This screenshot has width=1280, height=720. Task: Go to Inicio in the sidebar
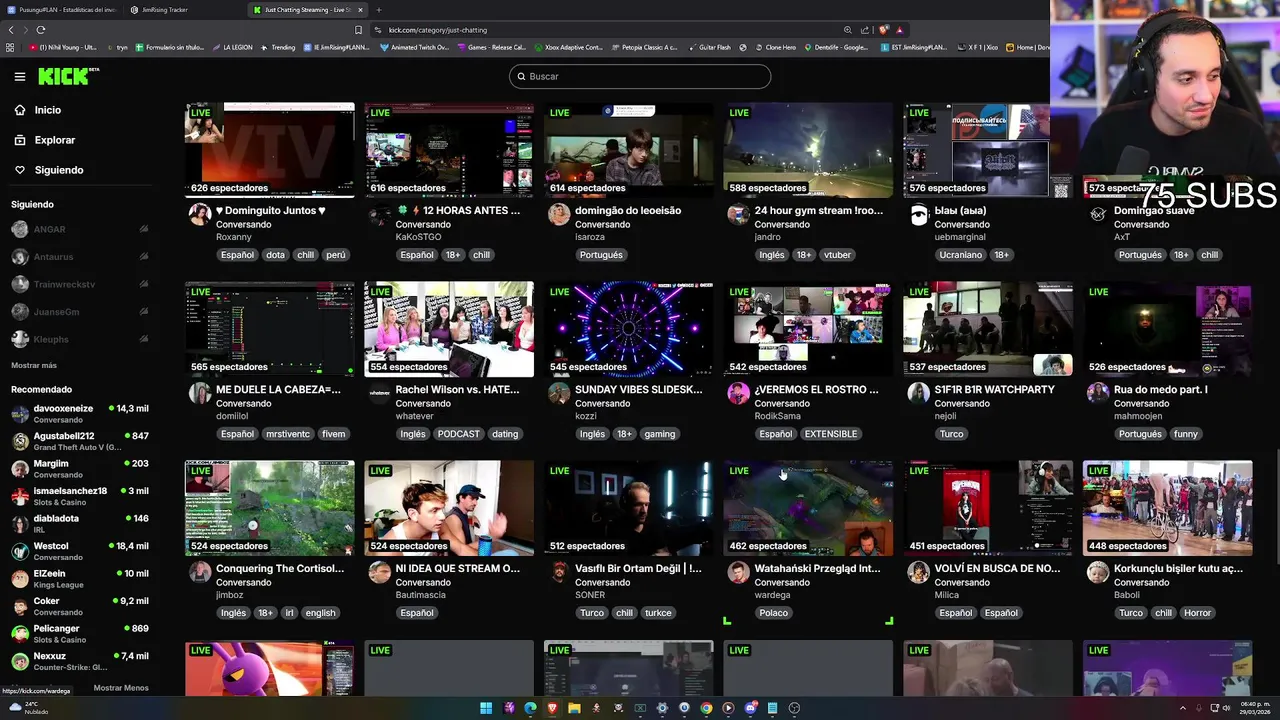(48, 110)
